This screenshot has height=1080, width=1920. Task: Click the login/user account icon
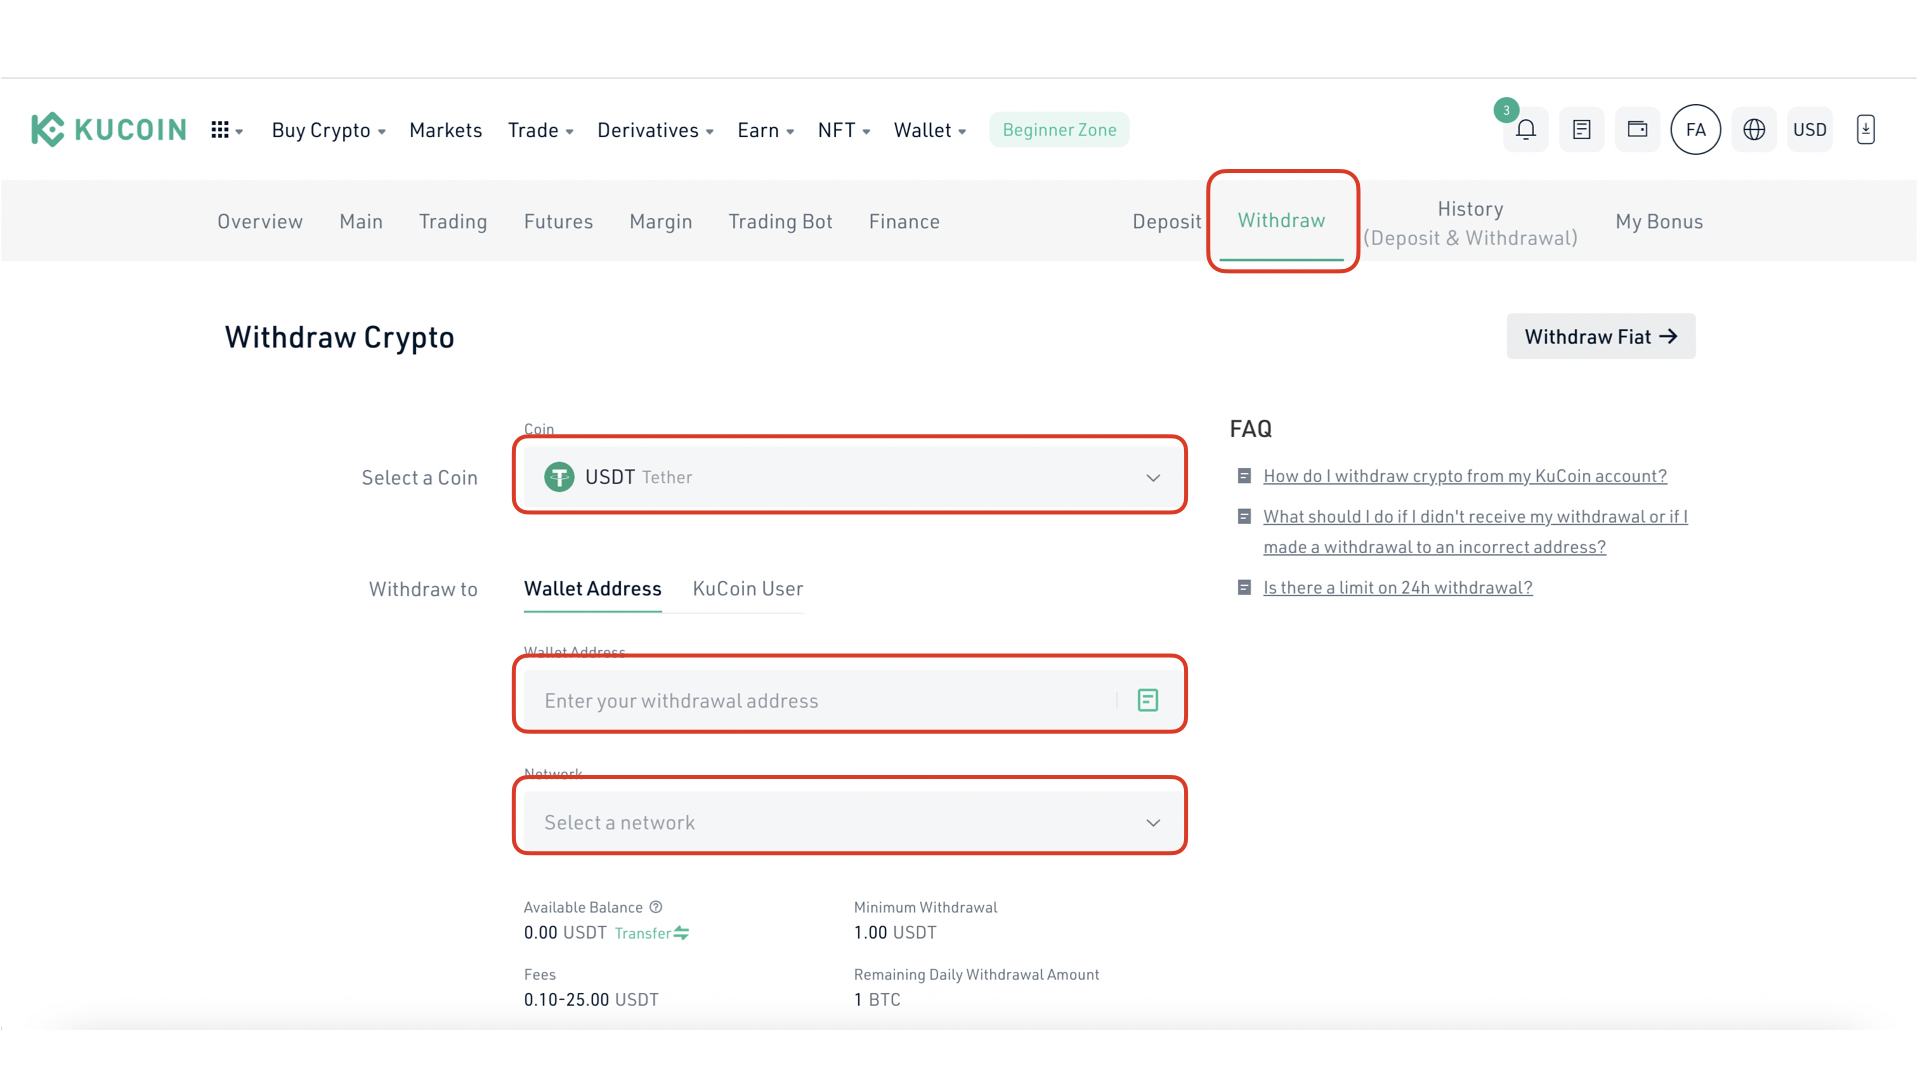tap(1695, 128)
